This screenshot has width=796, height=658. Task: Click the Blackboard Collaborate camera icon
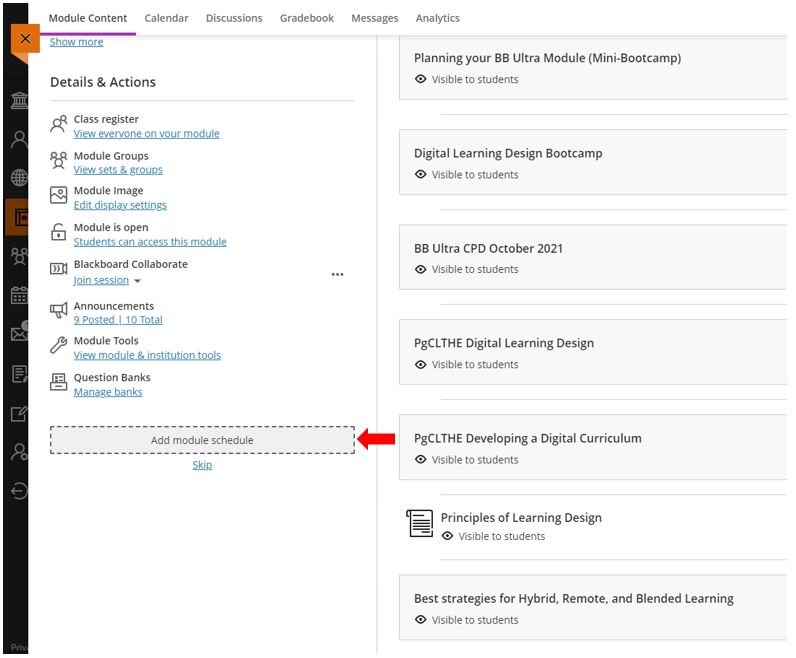pos(58,269)
